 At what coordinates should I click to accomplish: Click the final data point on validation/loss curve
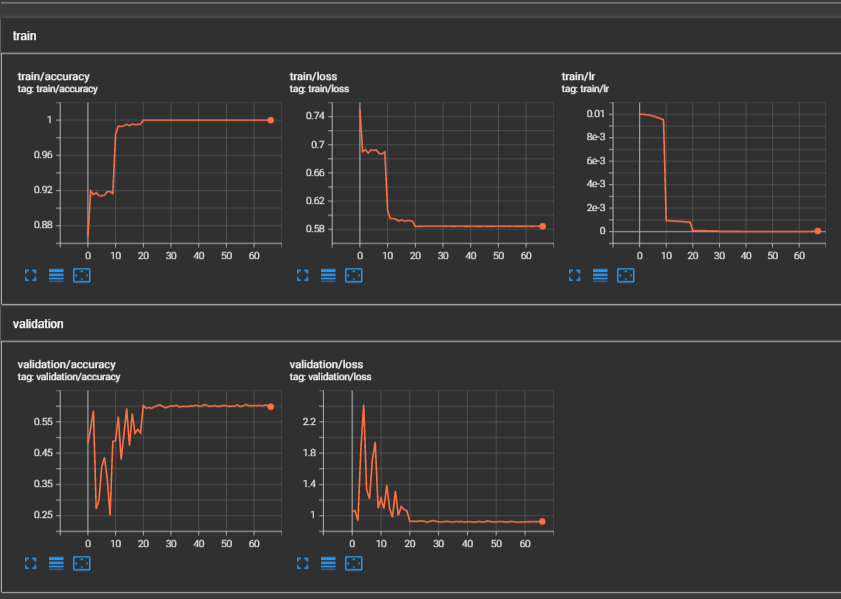(542, 521)
